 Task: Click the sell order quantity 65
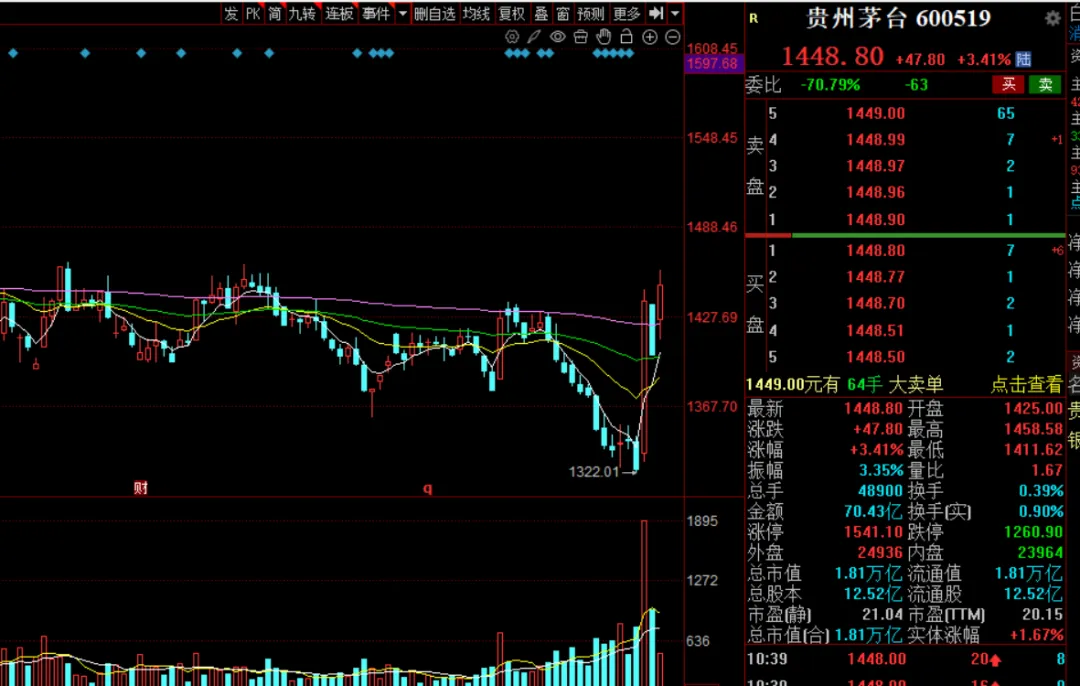pyautogui.click(x=1006, y=114)
